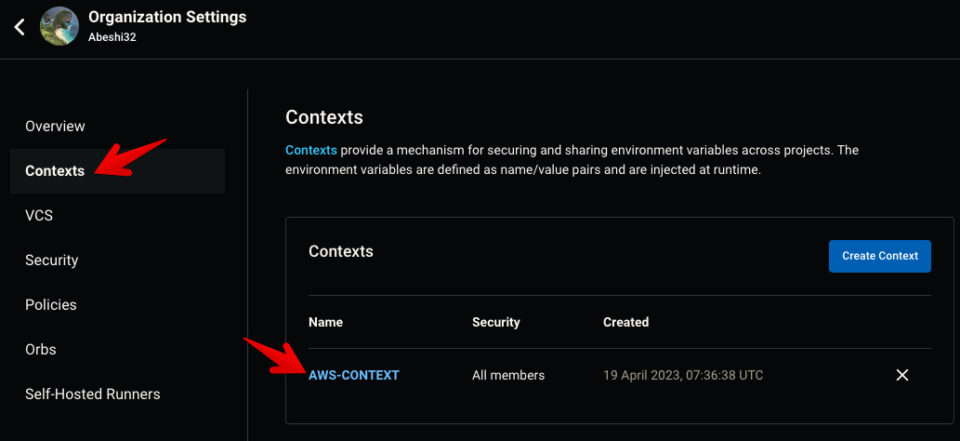Open the Policies section

(51, 305)
